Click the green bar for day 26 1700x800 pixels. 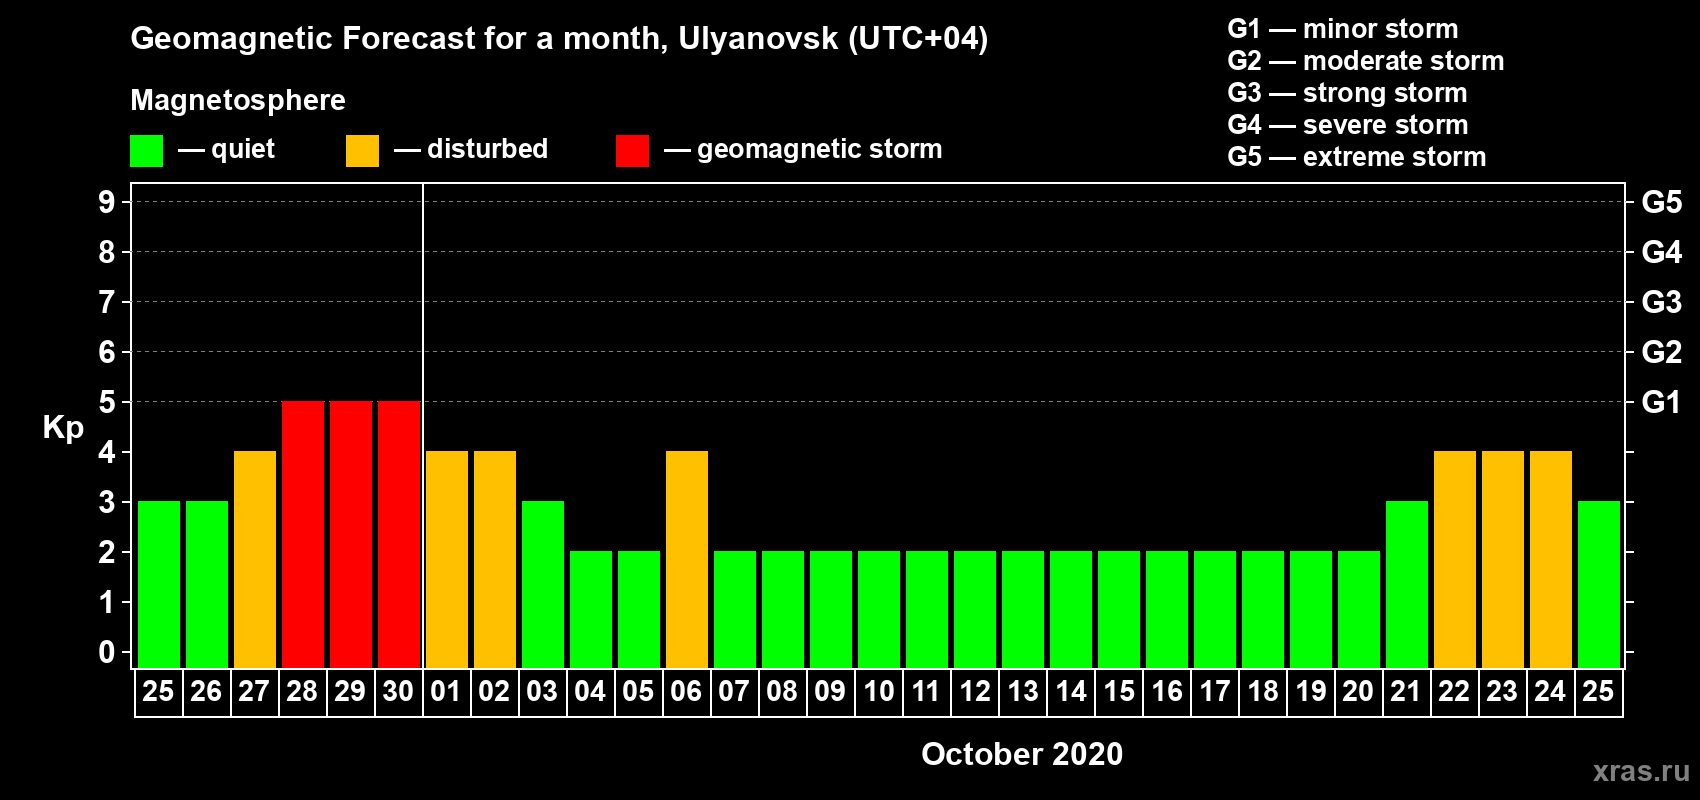(x=206, y=584)
